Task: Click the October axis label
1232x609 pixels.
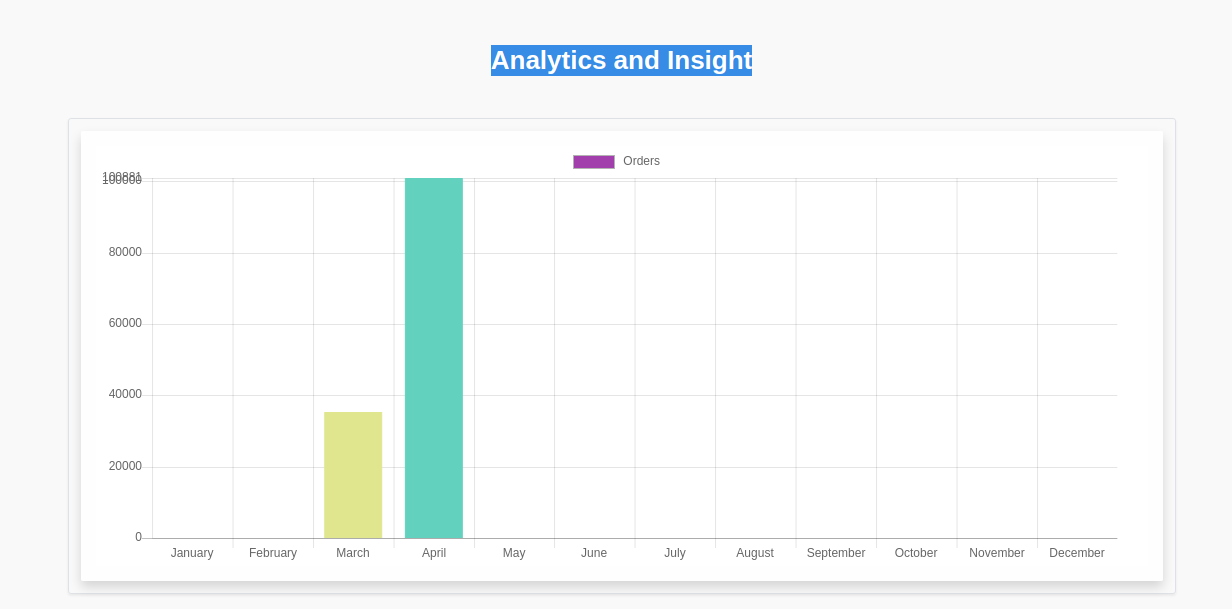Action: (x=916, y=553)
